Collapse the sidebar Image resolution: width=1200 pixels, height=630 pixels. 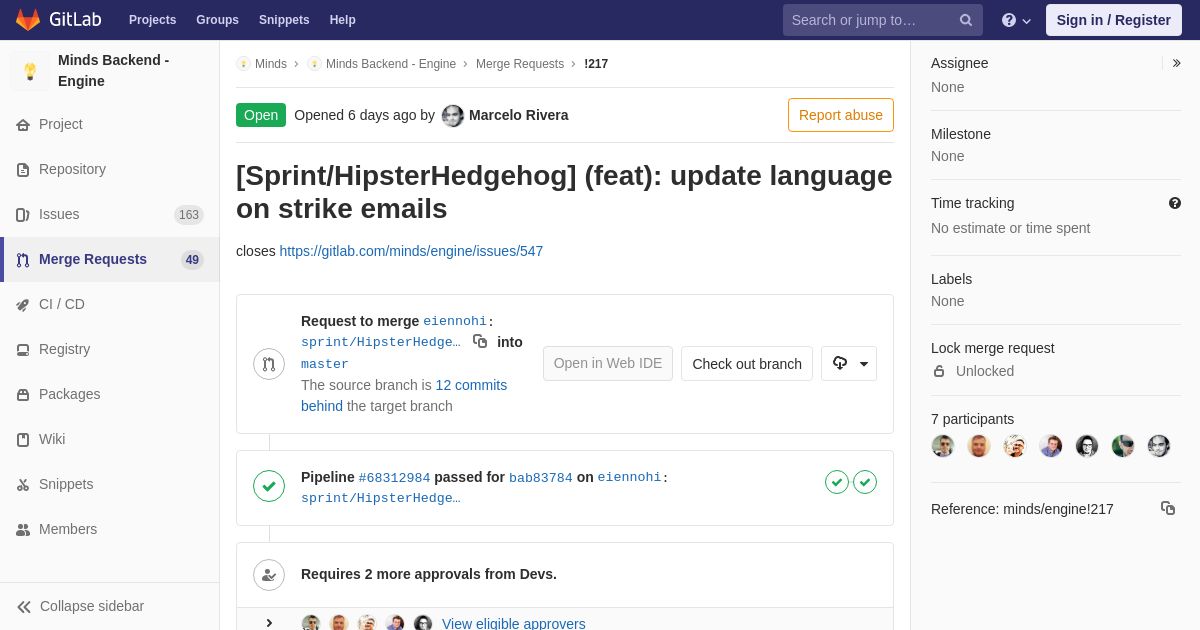tap(110, 606)
